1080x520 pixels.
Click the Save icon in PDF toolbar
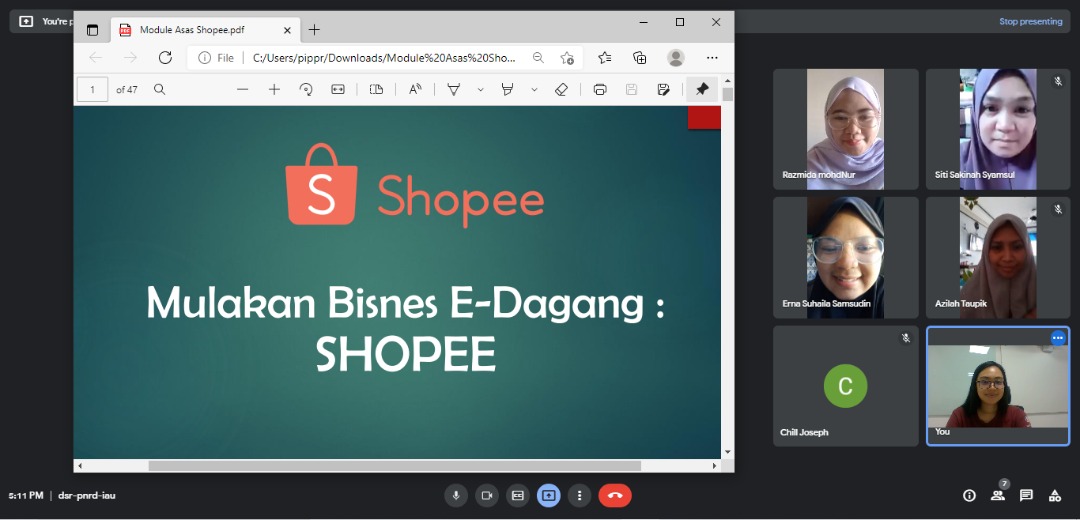[x=632, y=90]
